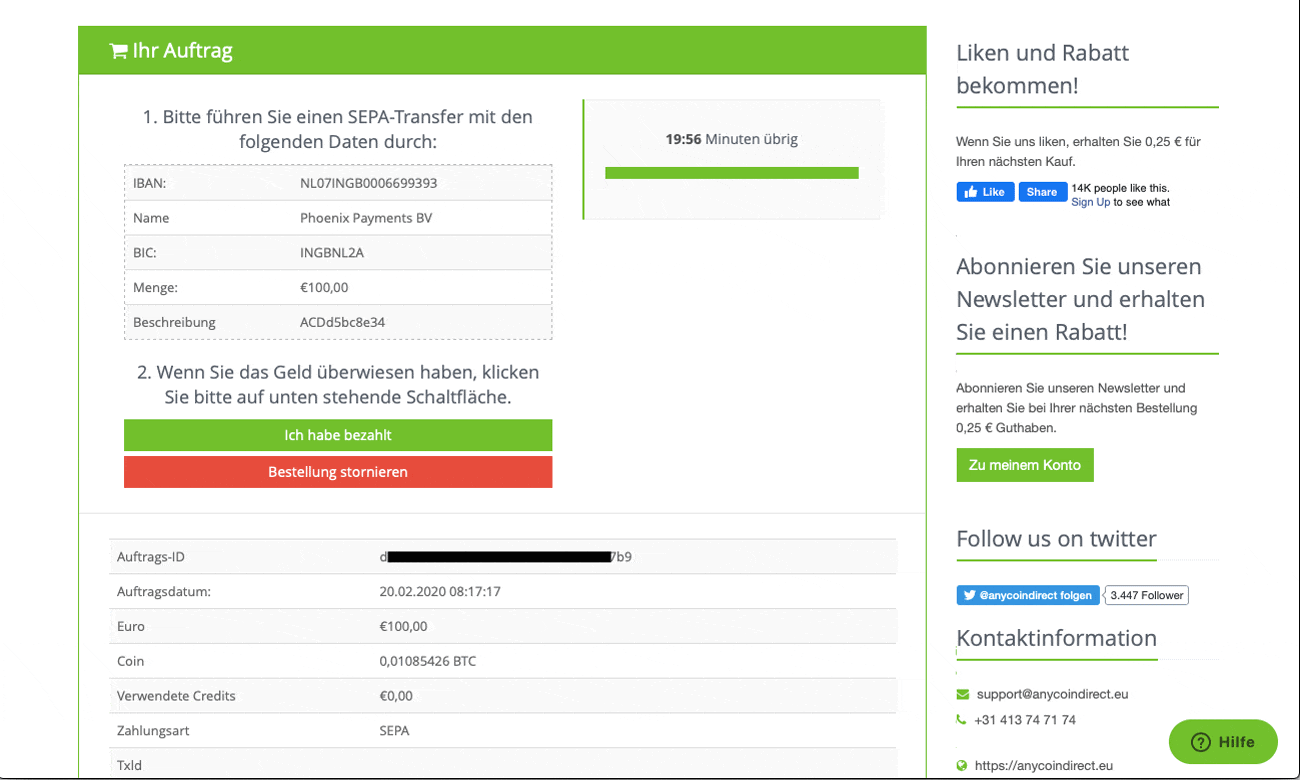Click the Facebook 'Sign Up' link
This screenshot has width=1300, height=780.
1090,202
